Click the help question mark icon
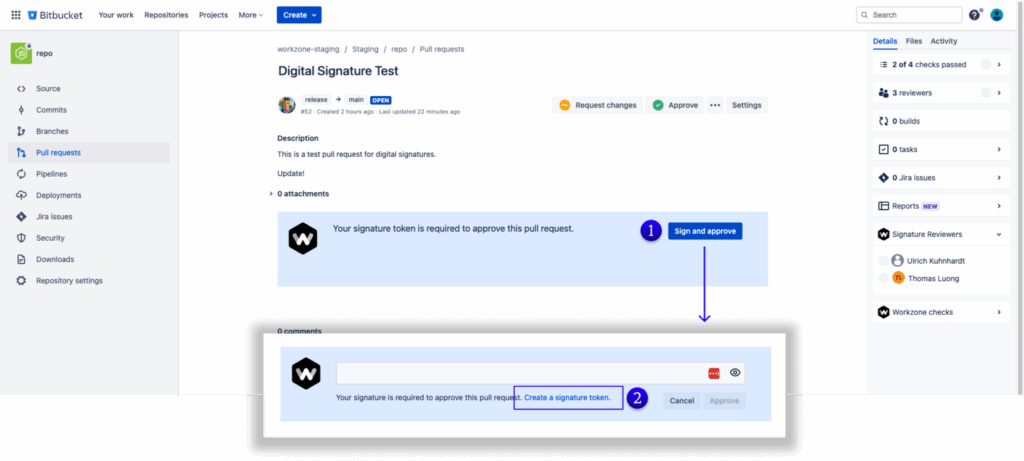 pyautogui.click(x=974, y=15)
